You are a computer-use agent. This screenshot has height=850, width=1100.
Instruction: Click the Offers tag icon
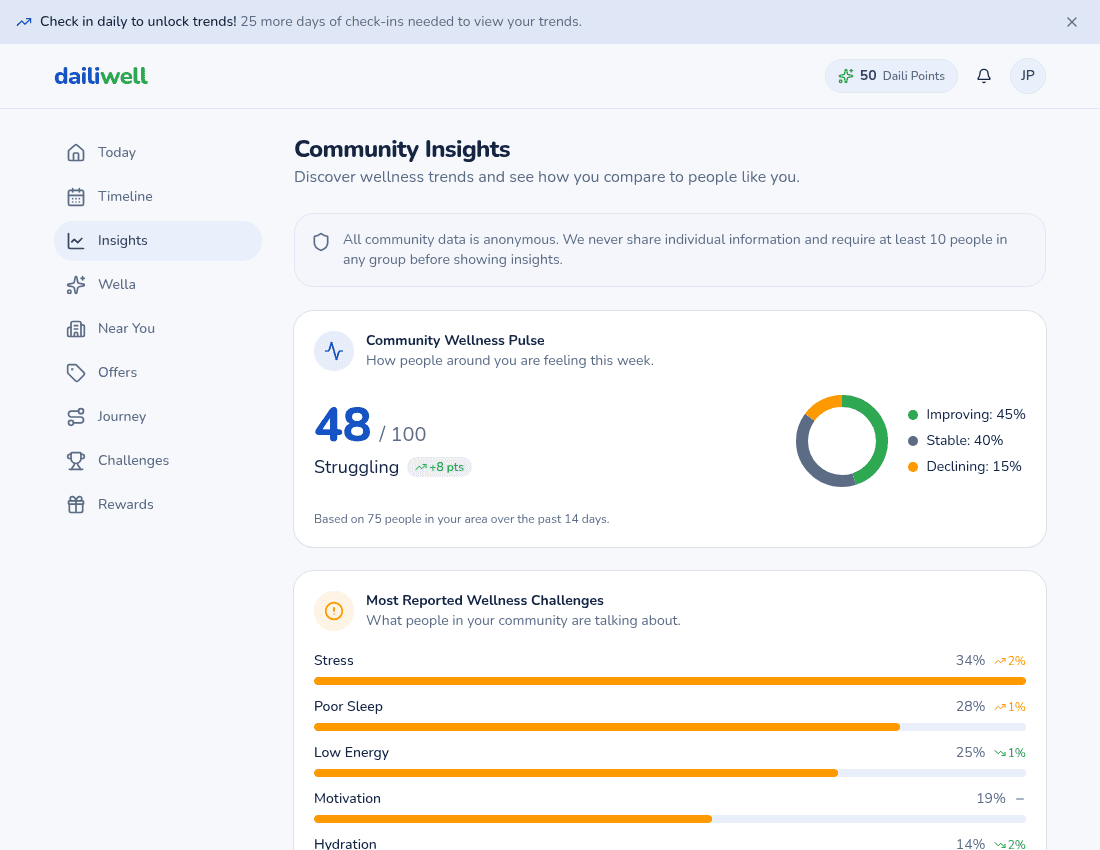76,372
